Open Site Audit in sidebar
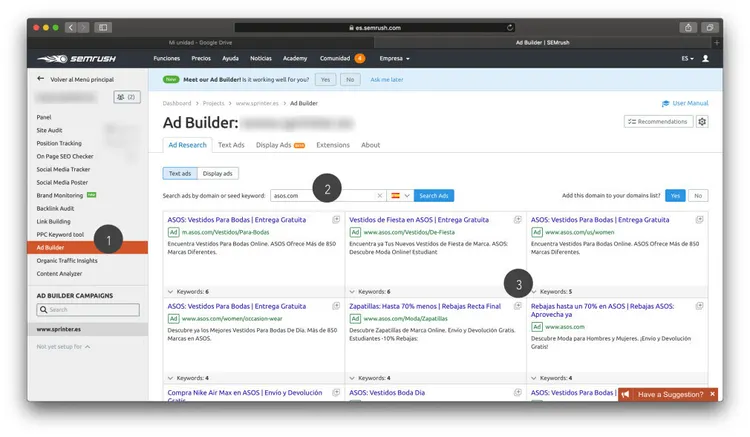The width and height of the screenshot is (750, 437). click(x=49, y=130)
